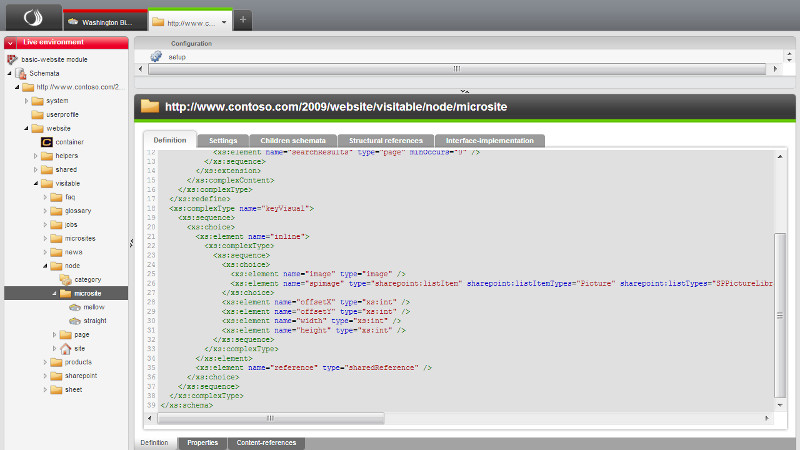The image size is (800, 450).
Task: Click the category folder icon
Action: 66,279
